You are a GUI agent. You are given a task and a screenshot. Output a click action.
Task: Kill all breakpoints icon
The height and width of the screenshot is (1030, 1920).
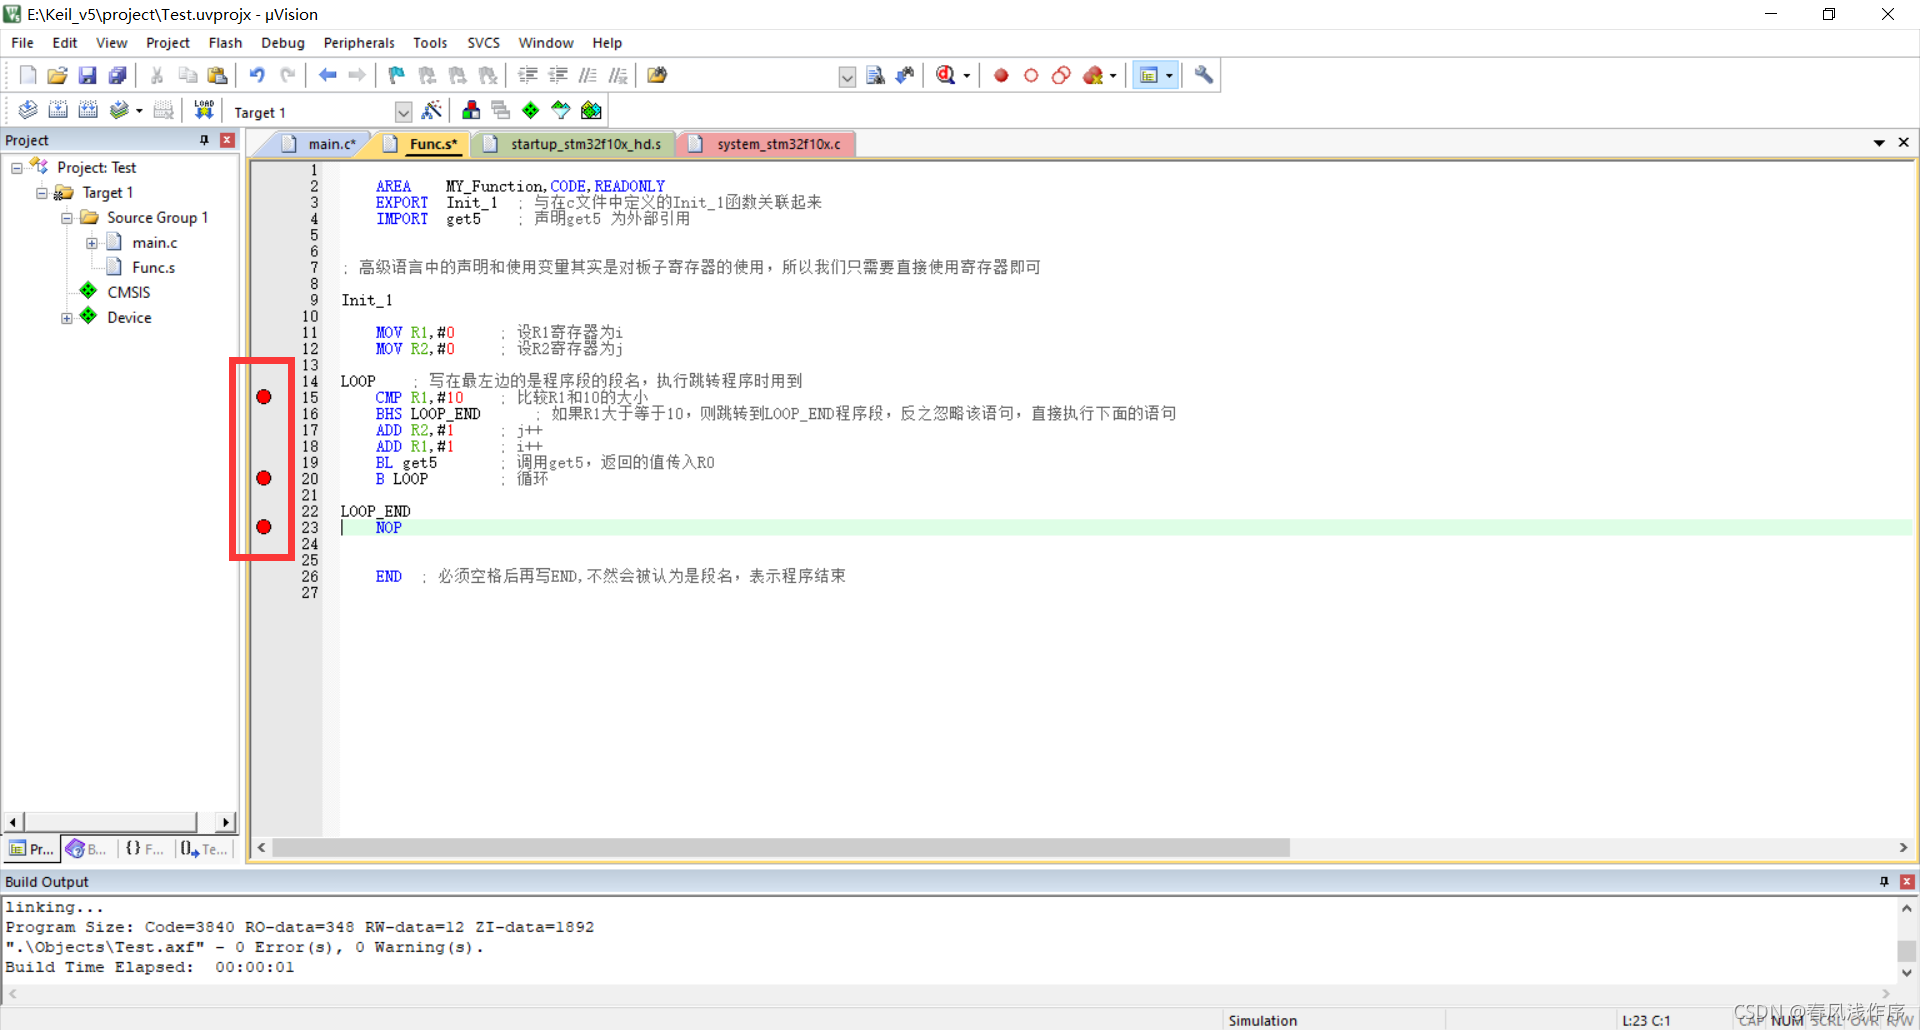(1093, 75)
